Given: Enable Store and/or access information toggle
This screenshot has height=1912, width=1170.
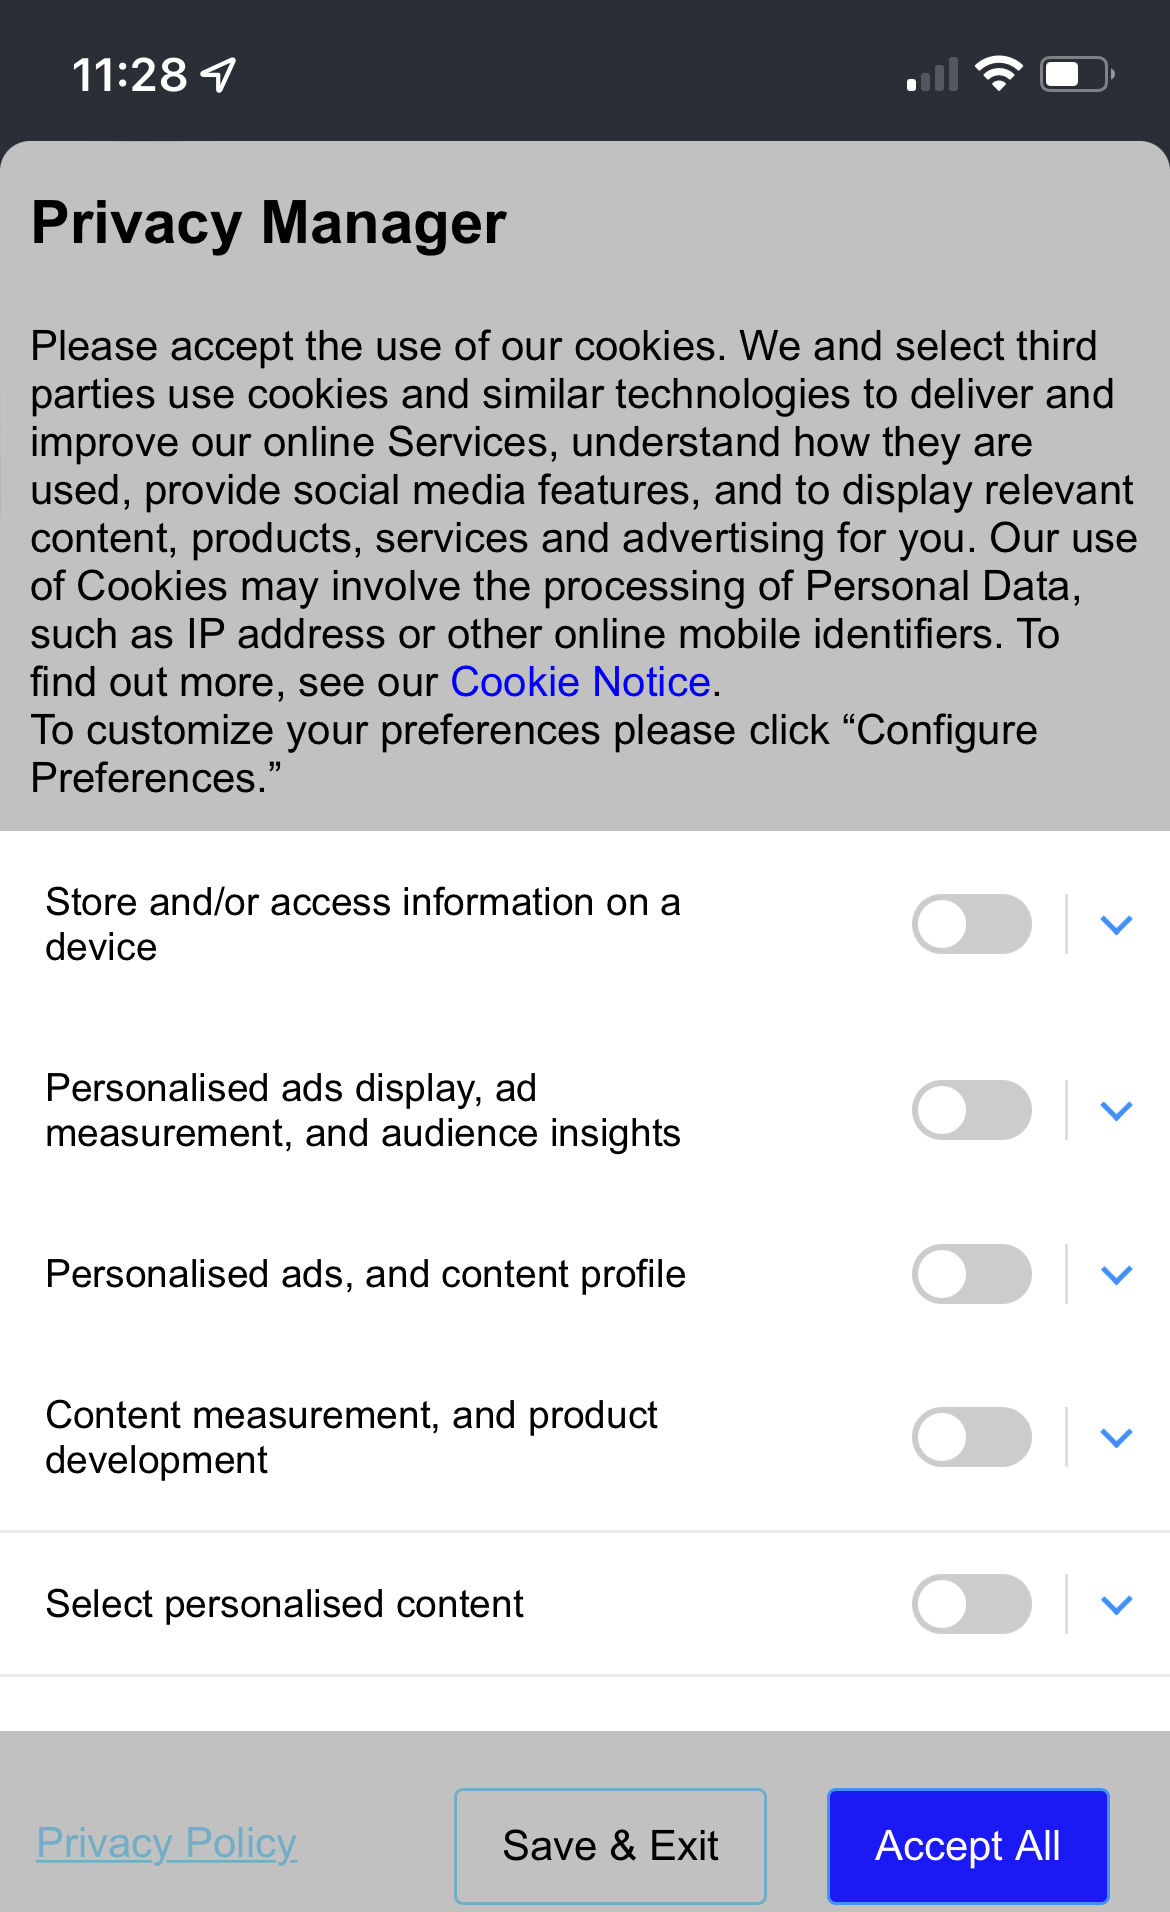Looking at the screenshot, I should point(971,924).
